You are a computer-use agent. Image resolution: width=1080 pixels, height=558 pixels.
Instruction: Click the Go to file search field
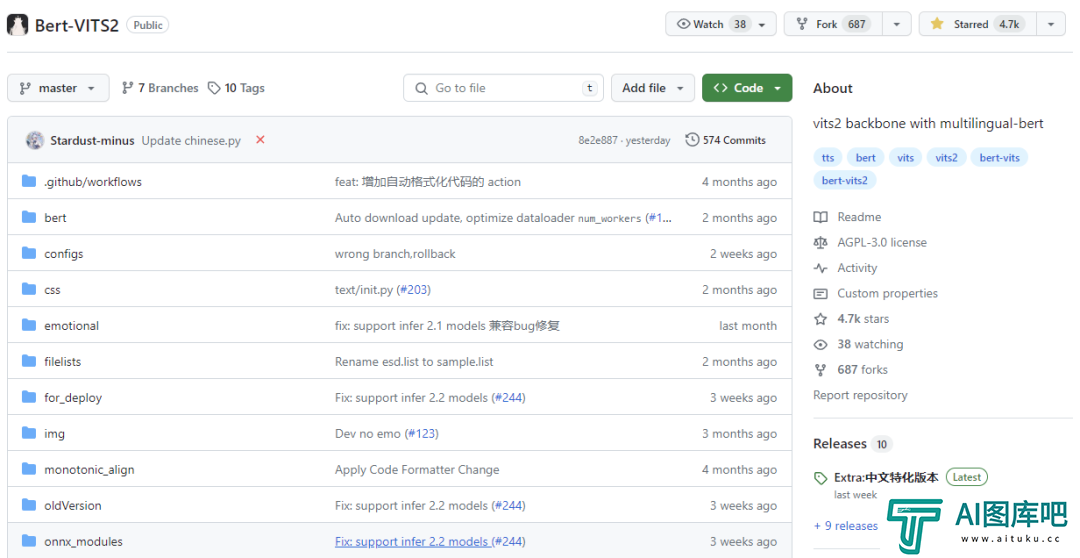(503, 88)
